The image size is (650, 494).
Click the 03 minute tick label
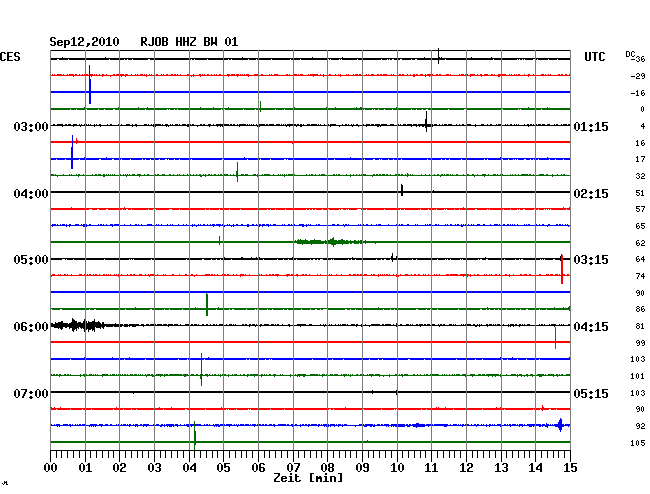(x=155, y=468)
